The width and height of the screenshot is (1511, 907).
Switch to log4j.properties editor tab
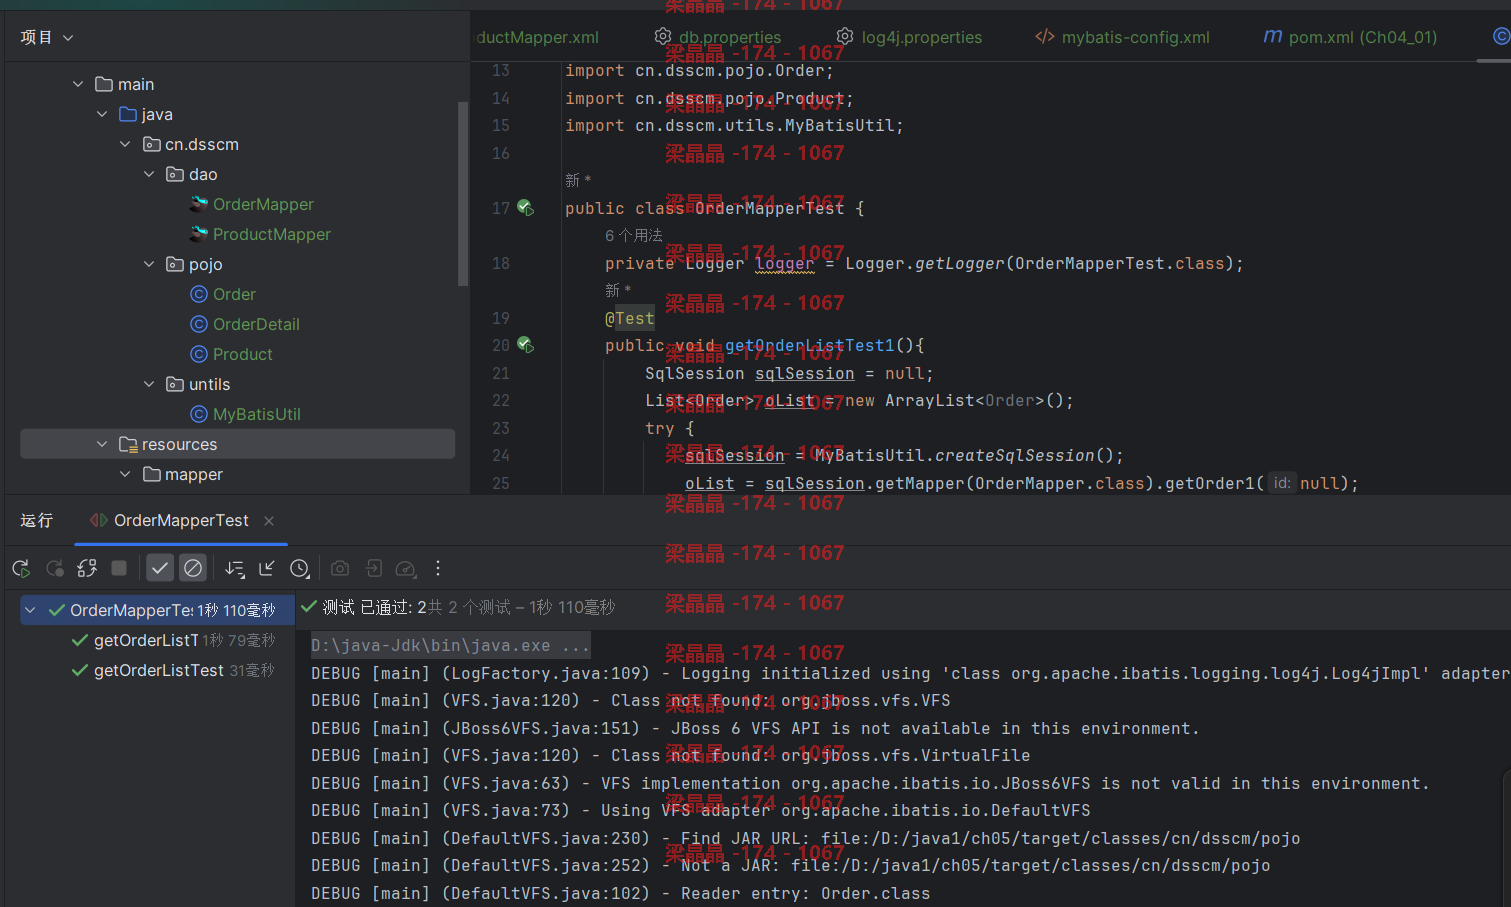pyautogui.click(x=909, y=37)
